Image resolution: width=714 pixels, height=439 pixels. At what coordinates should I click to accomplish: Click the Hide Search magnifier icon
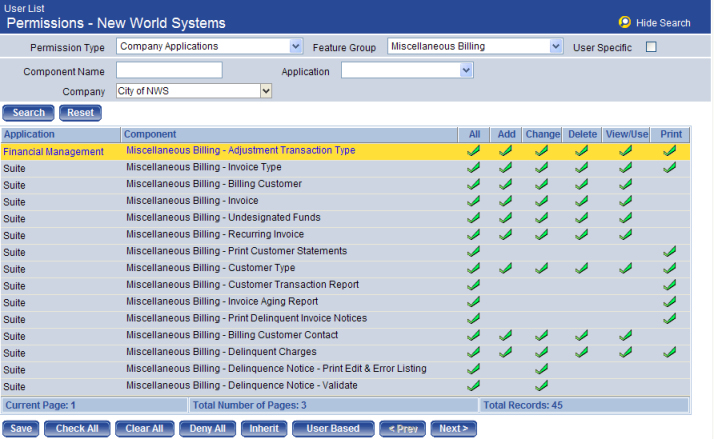coord(625,22)
